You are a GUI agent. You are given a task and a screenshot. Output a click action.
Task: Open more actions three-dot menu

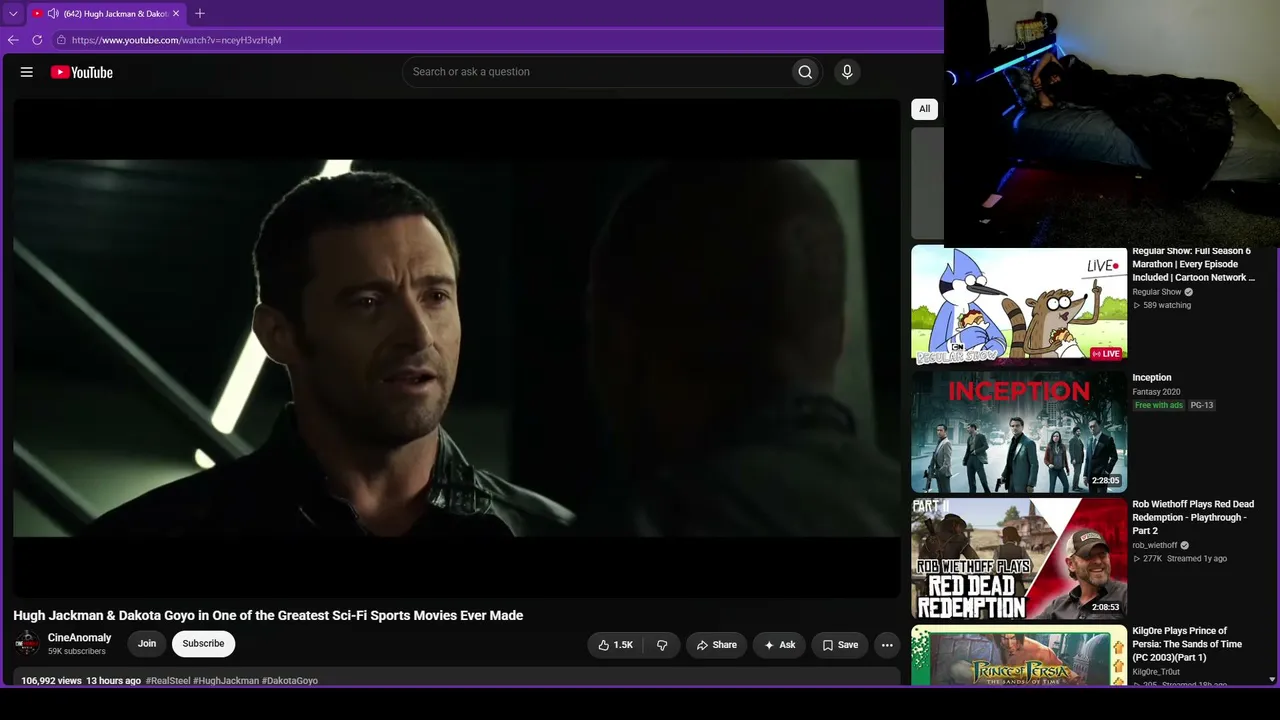point(887,645)
